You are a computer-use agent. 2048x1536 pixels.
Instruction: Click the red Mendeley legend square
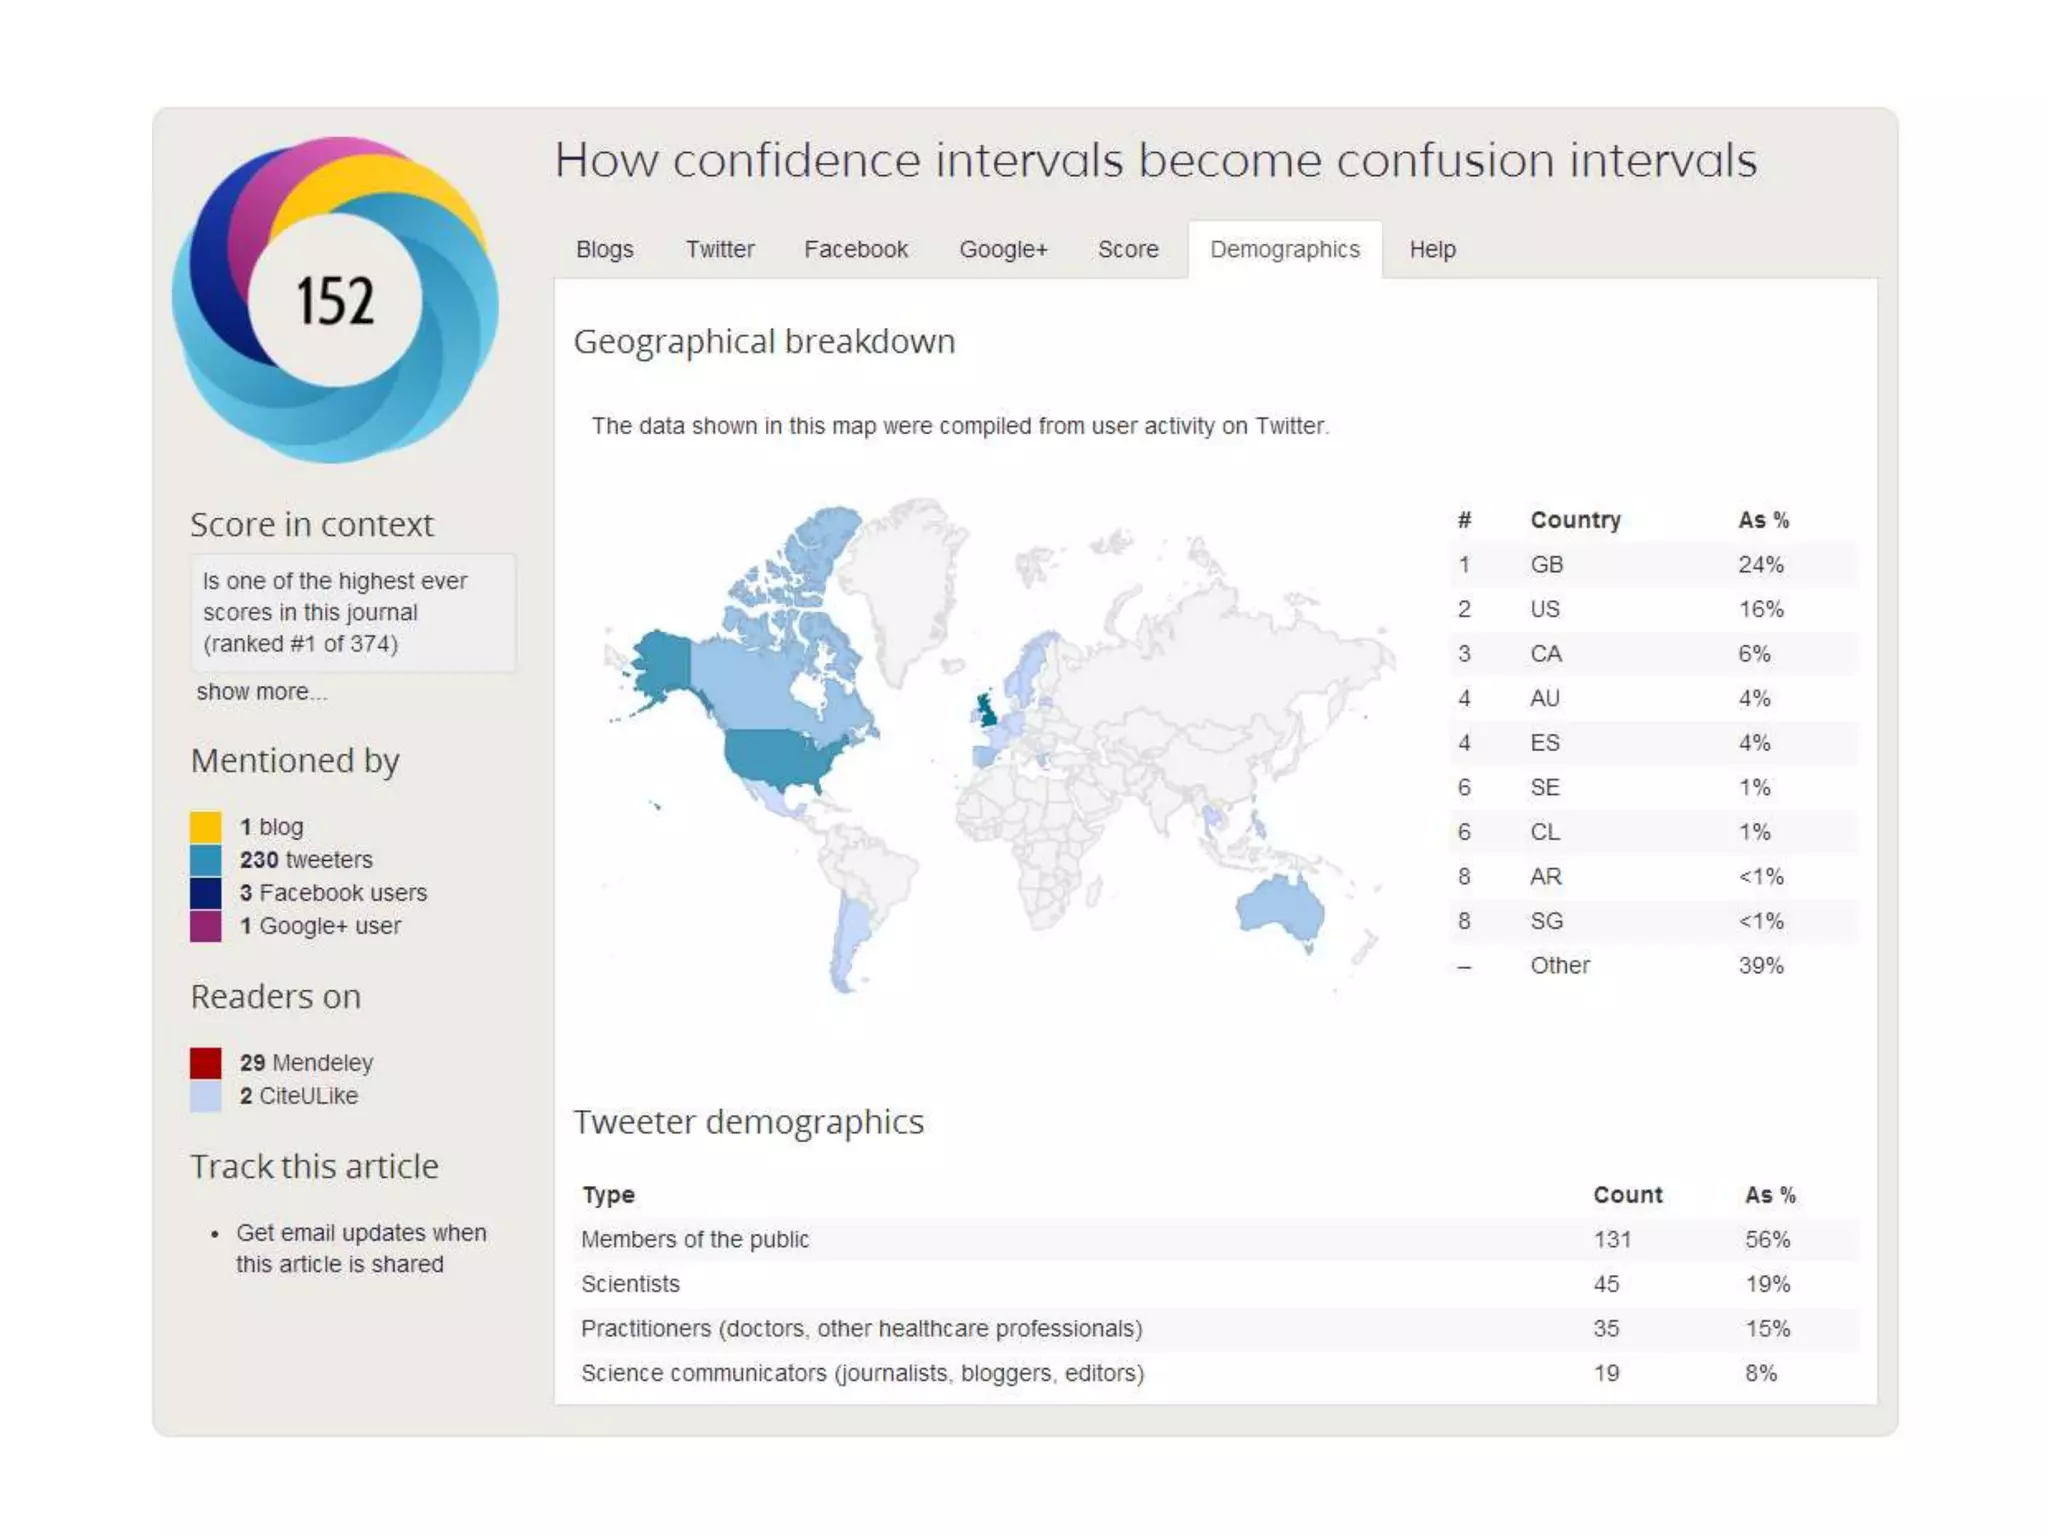pyautogui.click(x=205, y=1062)
